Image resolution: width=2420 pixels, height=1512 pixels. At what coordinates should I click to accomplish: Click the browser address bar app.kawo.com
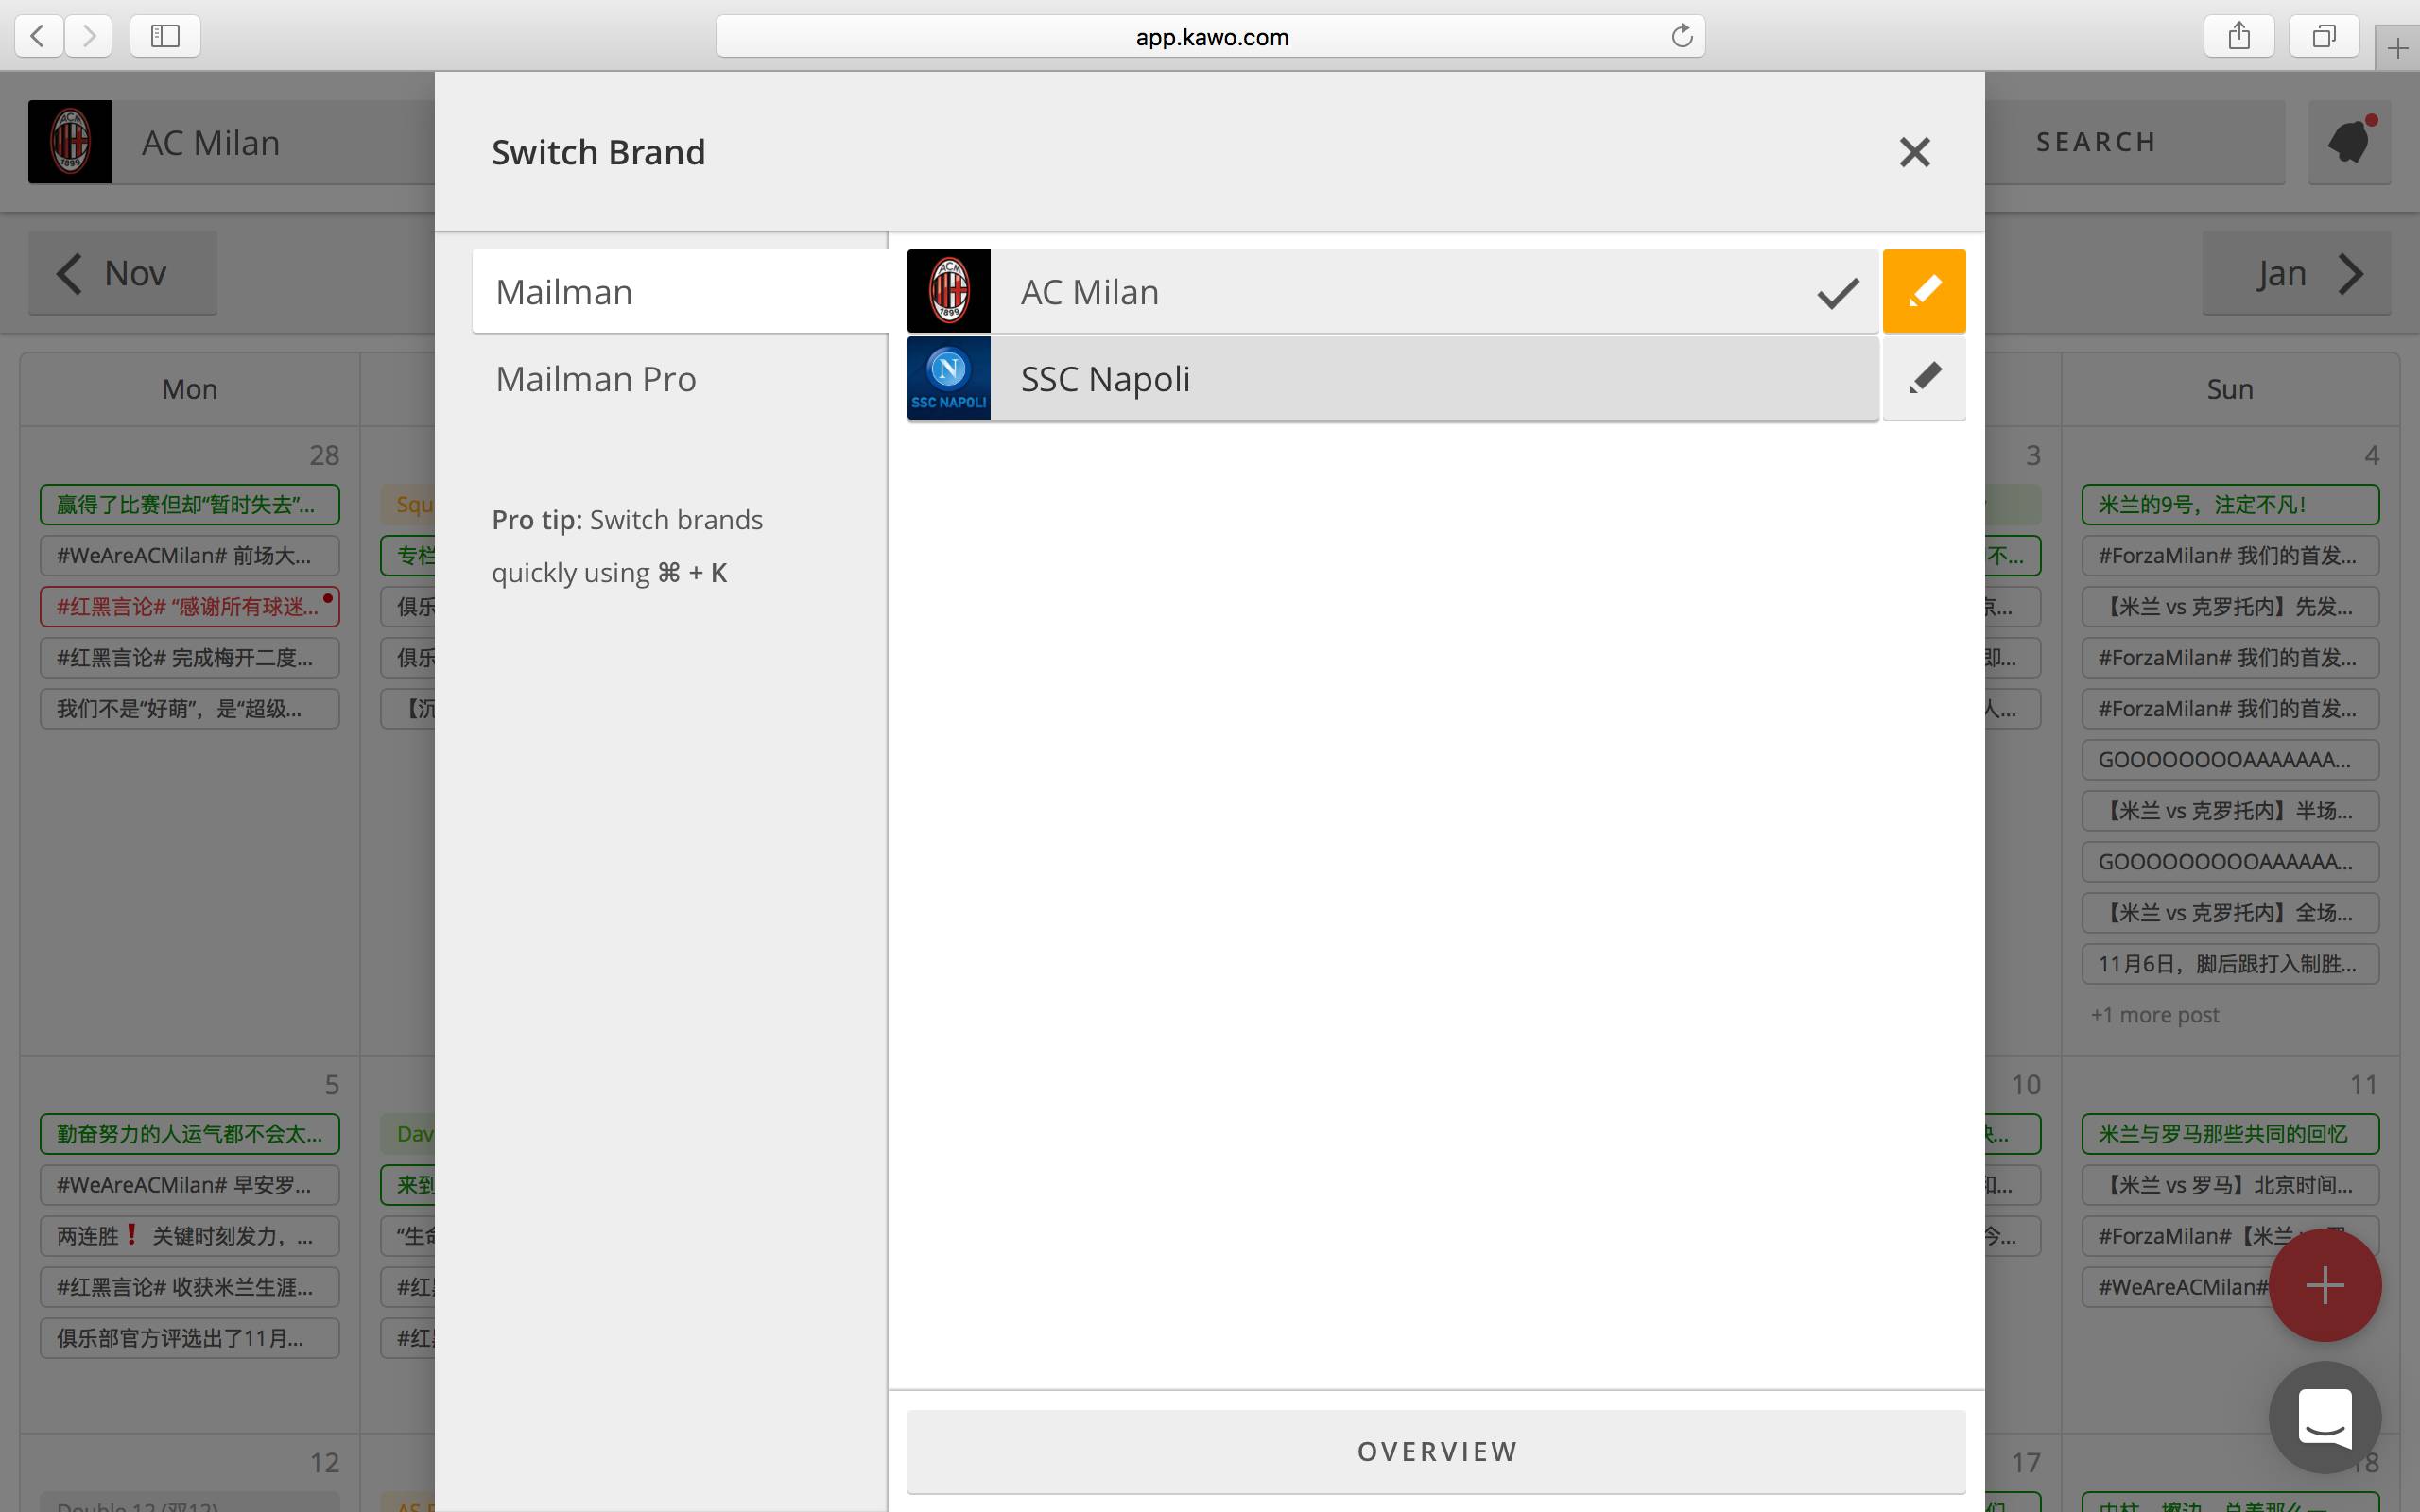pos(1210,37)
